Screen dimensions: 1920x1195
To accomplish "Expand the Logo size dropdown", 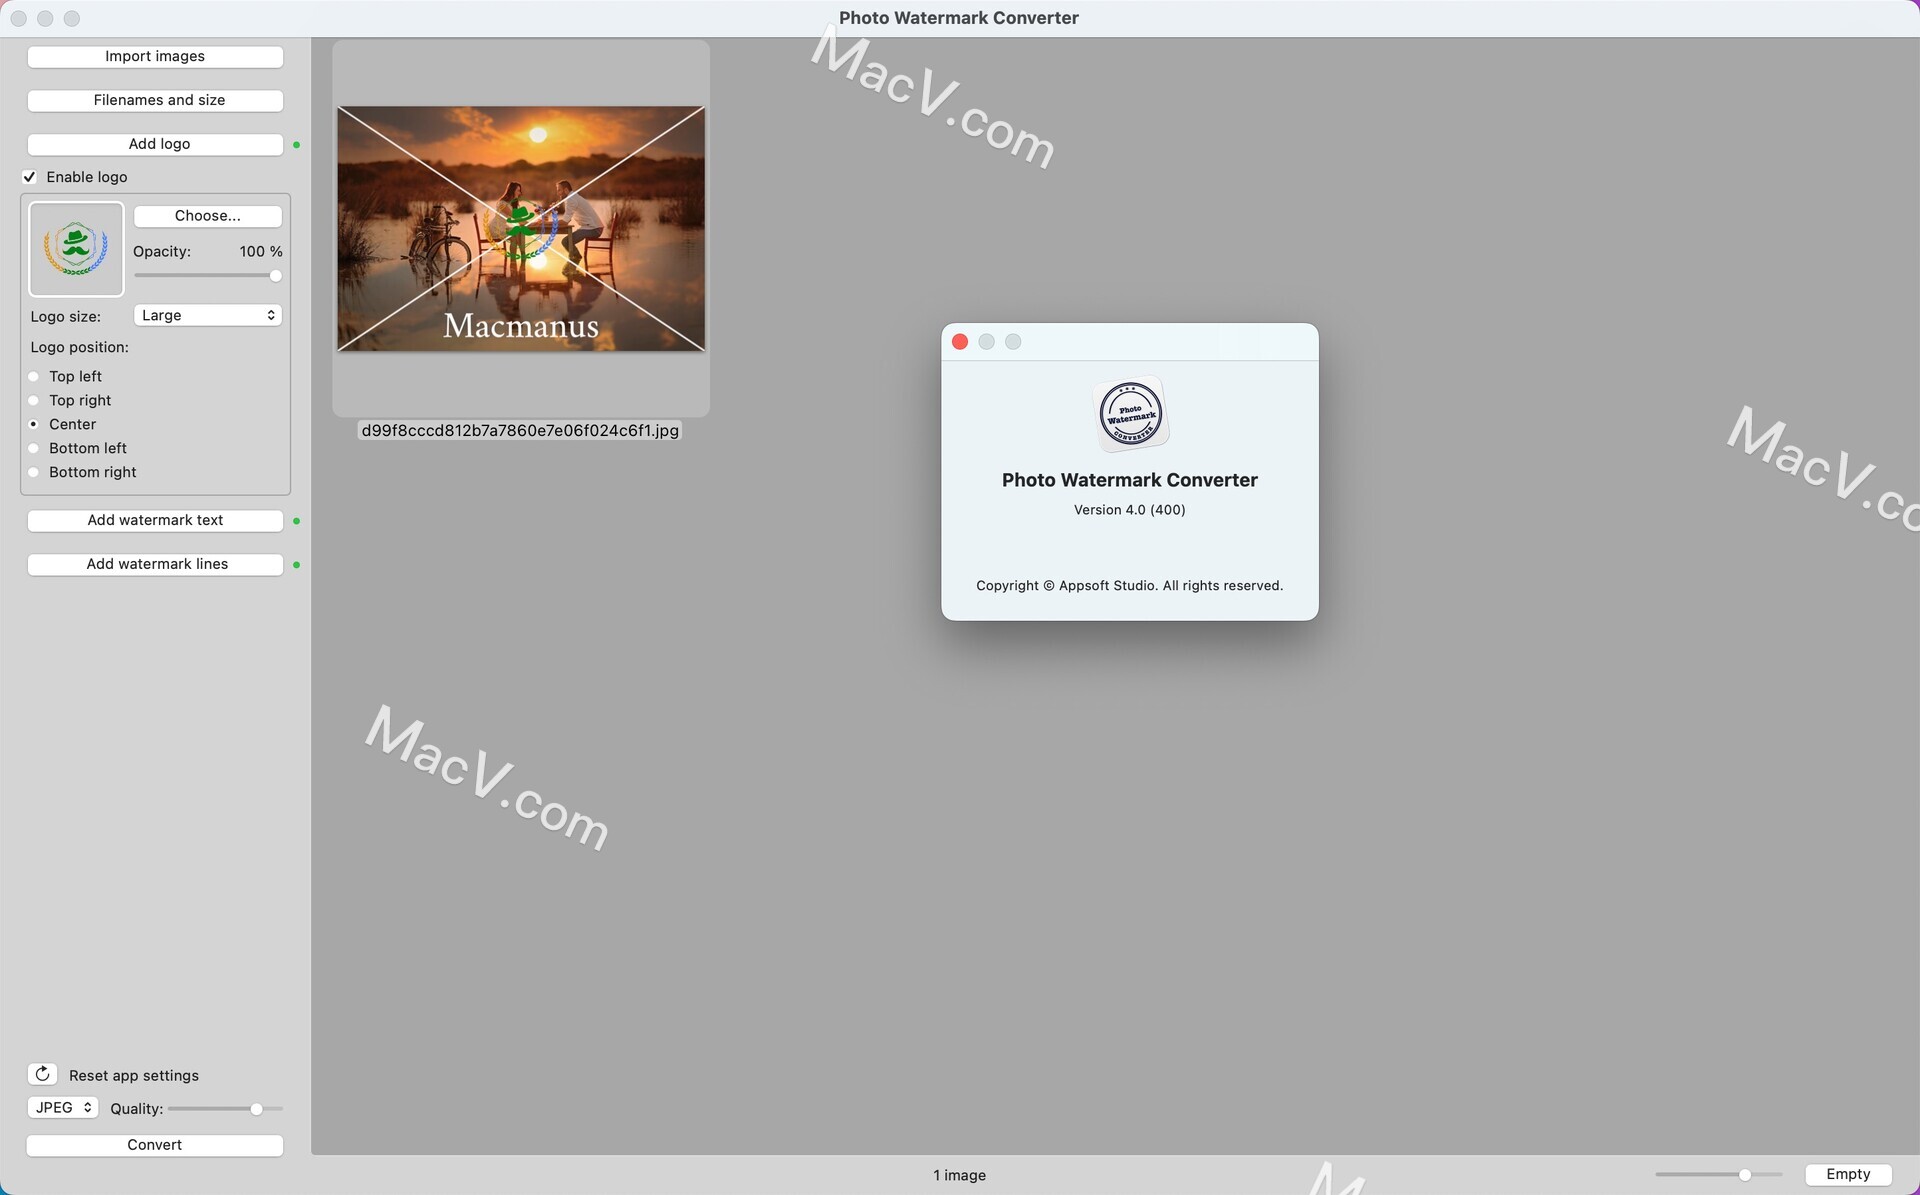I will pyautogui.click(x=205, y=315).
